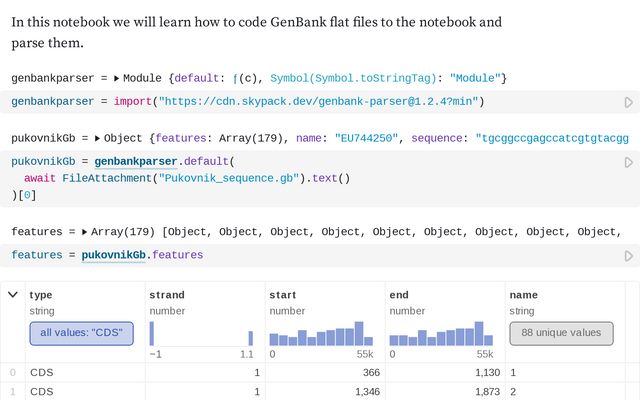Follow the pukovnikGb reference in features cell

(x=113, y=256)
